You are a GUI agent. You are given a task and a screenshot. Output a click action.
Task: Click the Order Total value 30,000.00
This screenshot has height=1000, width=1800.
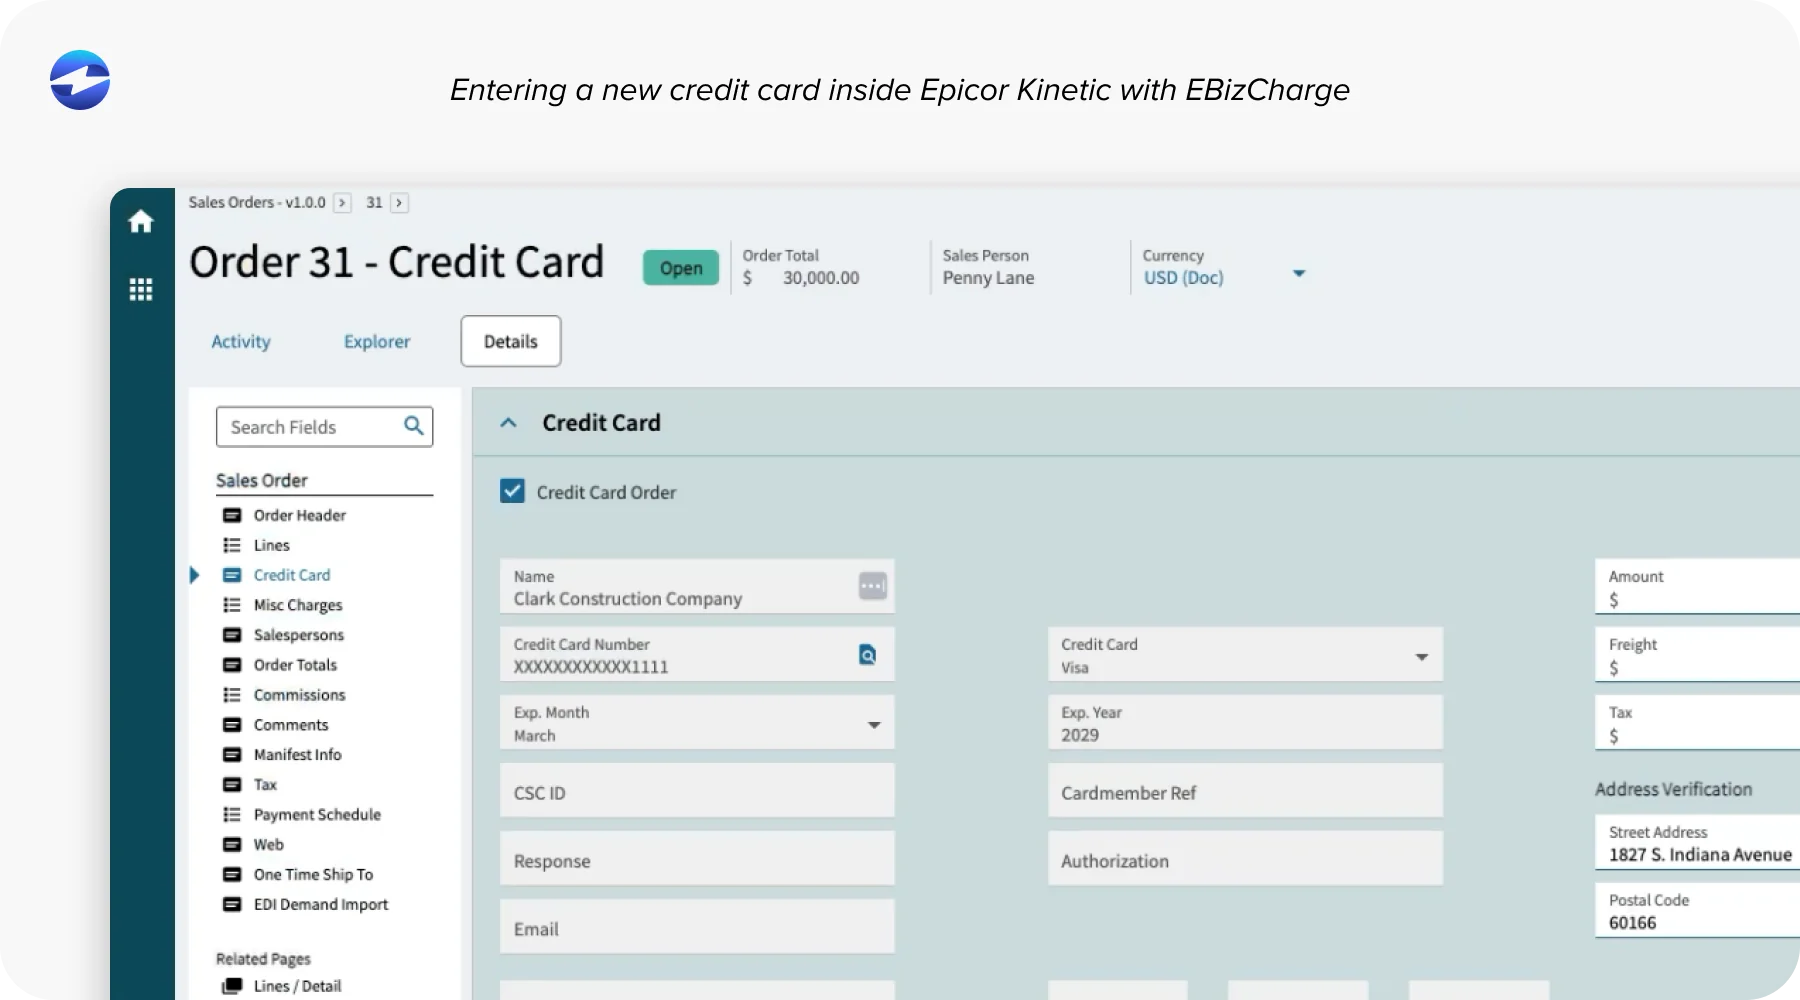(x=821, y=278)
